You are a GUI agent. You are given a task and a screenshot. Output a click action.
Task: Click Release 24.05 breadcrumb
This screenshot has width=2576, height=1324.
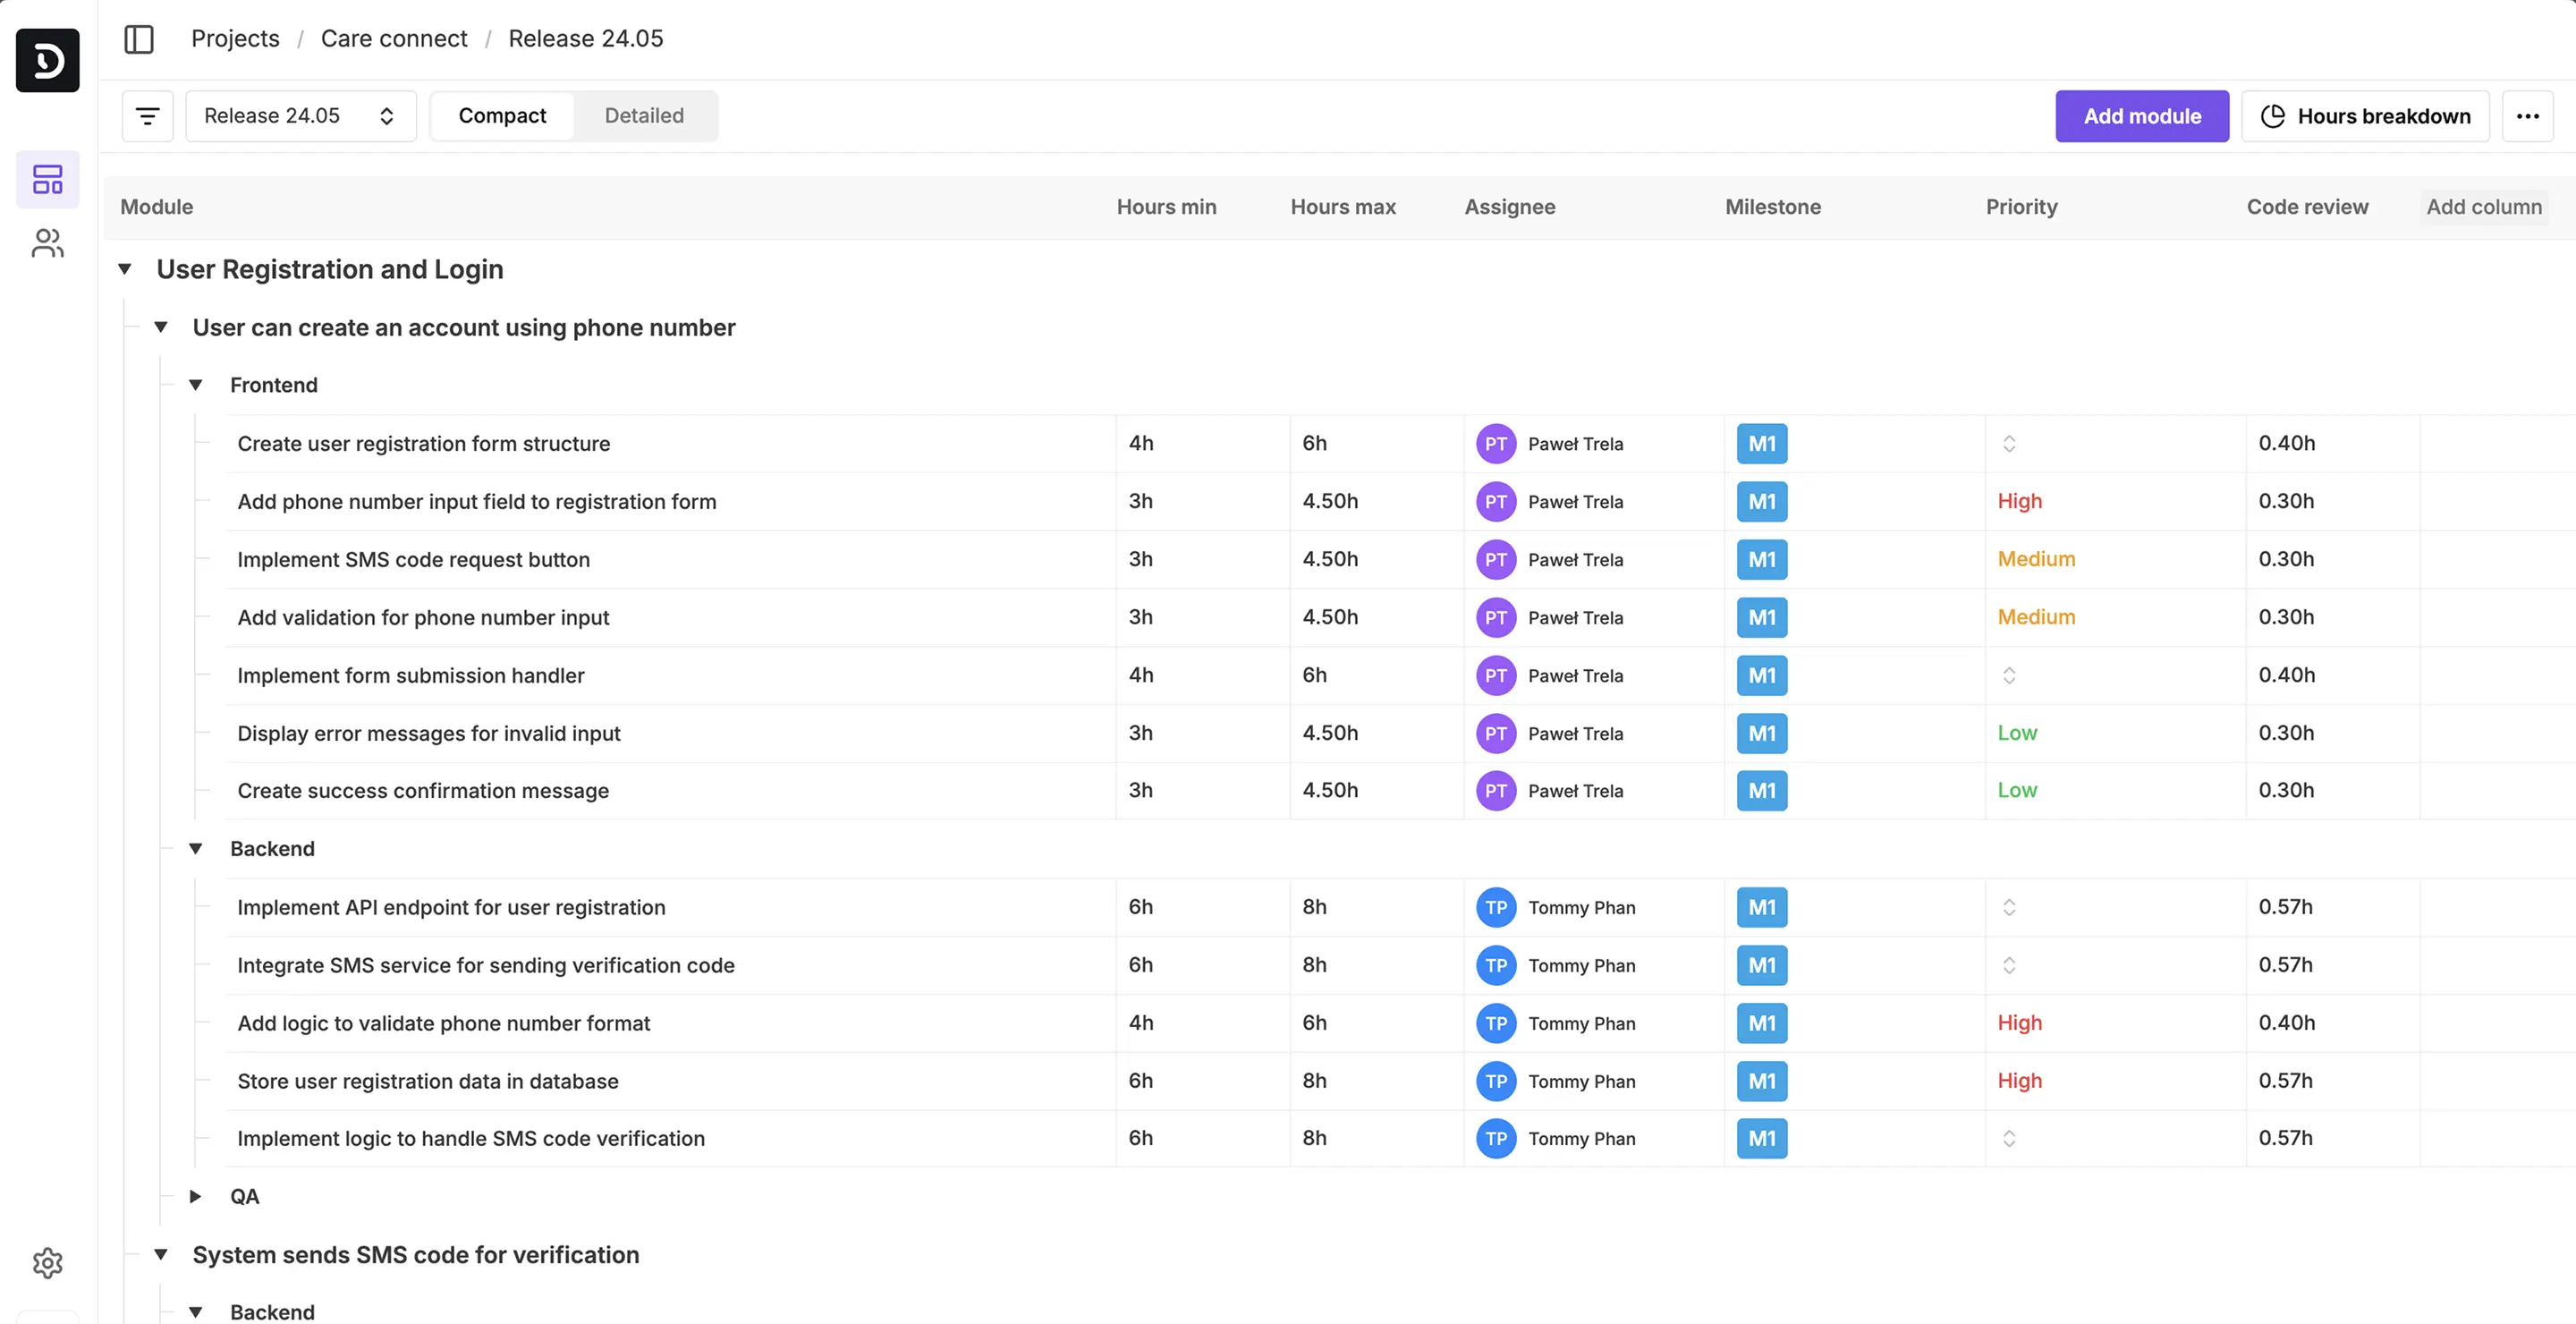point(586,39)
